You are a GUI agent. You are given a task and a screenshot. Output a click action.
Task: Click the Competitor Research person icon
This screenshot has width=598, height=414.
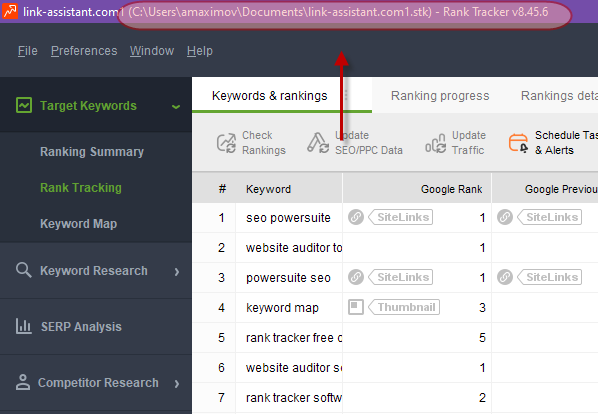[x=23, y=382]
